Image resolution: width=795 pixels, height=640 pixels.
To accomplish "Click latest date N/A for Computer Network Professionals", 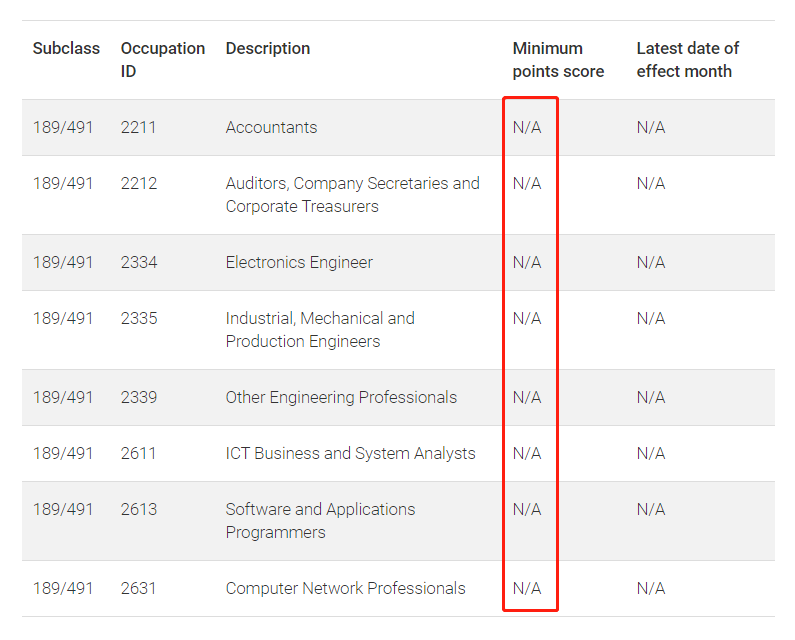I will pyautogui.click(x=651, y=588).
